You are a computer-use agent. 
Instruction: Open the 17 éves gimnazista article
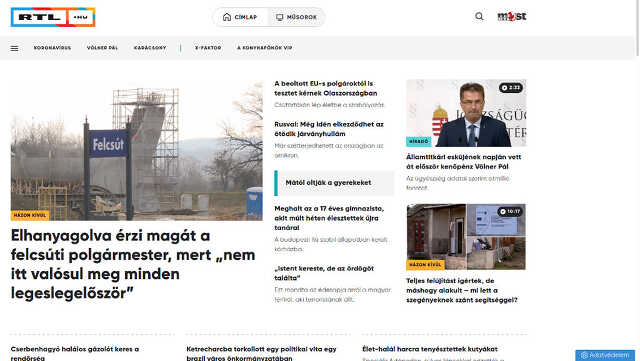[329, 218]
